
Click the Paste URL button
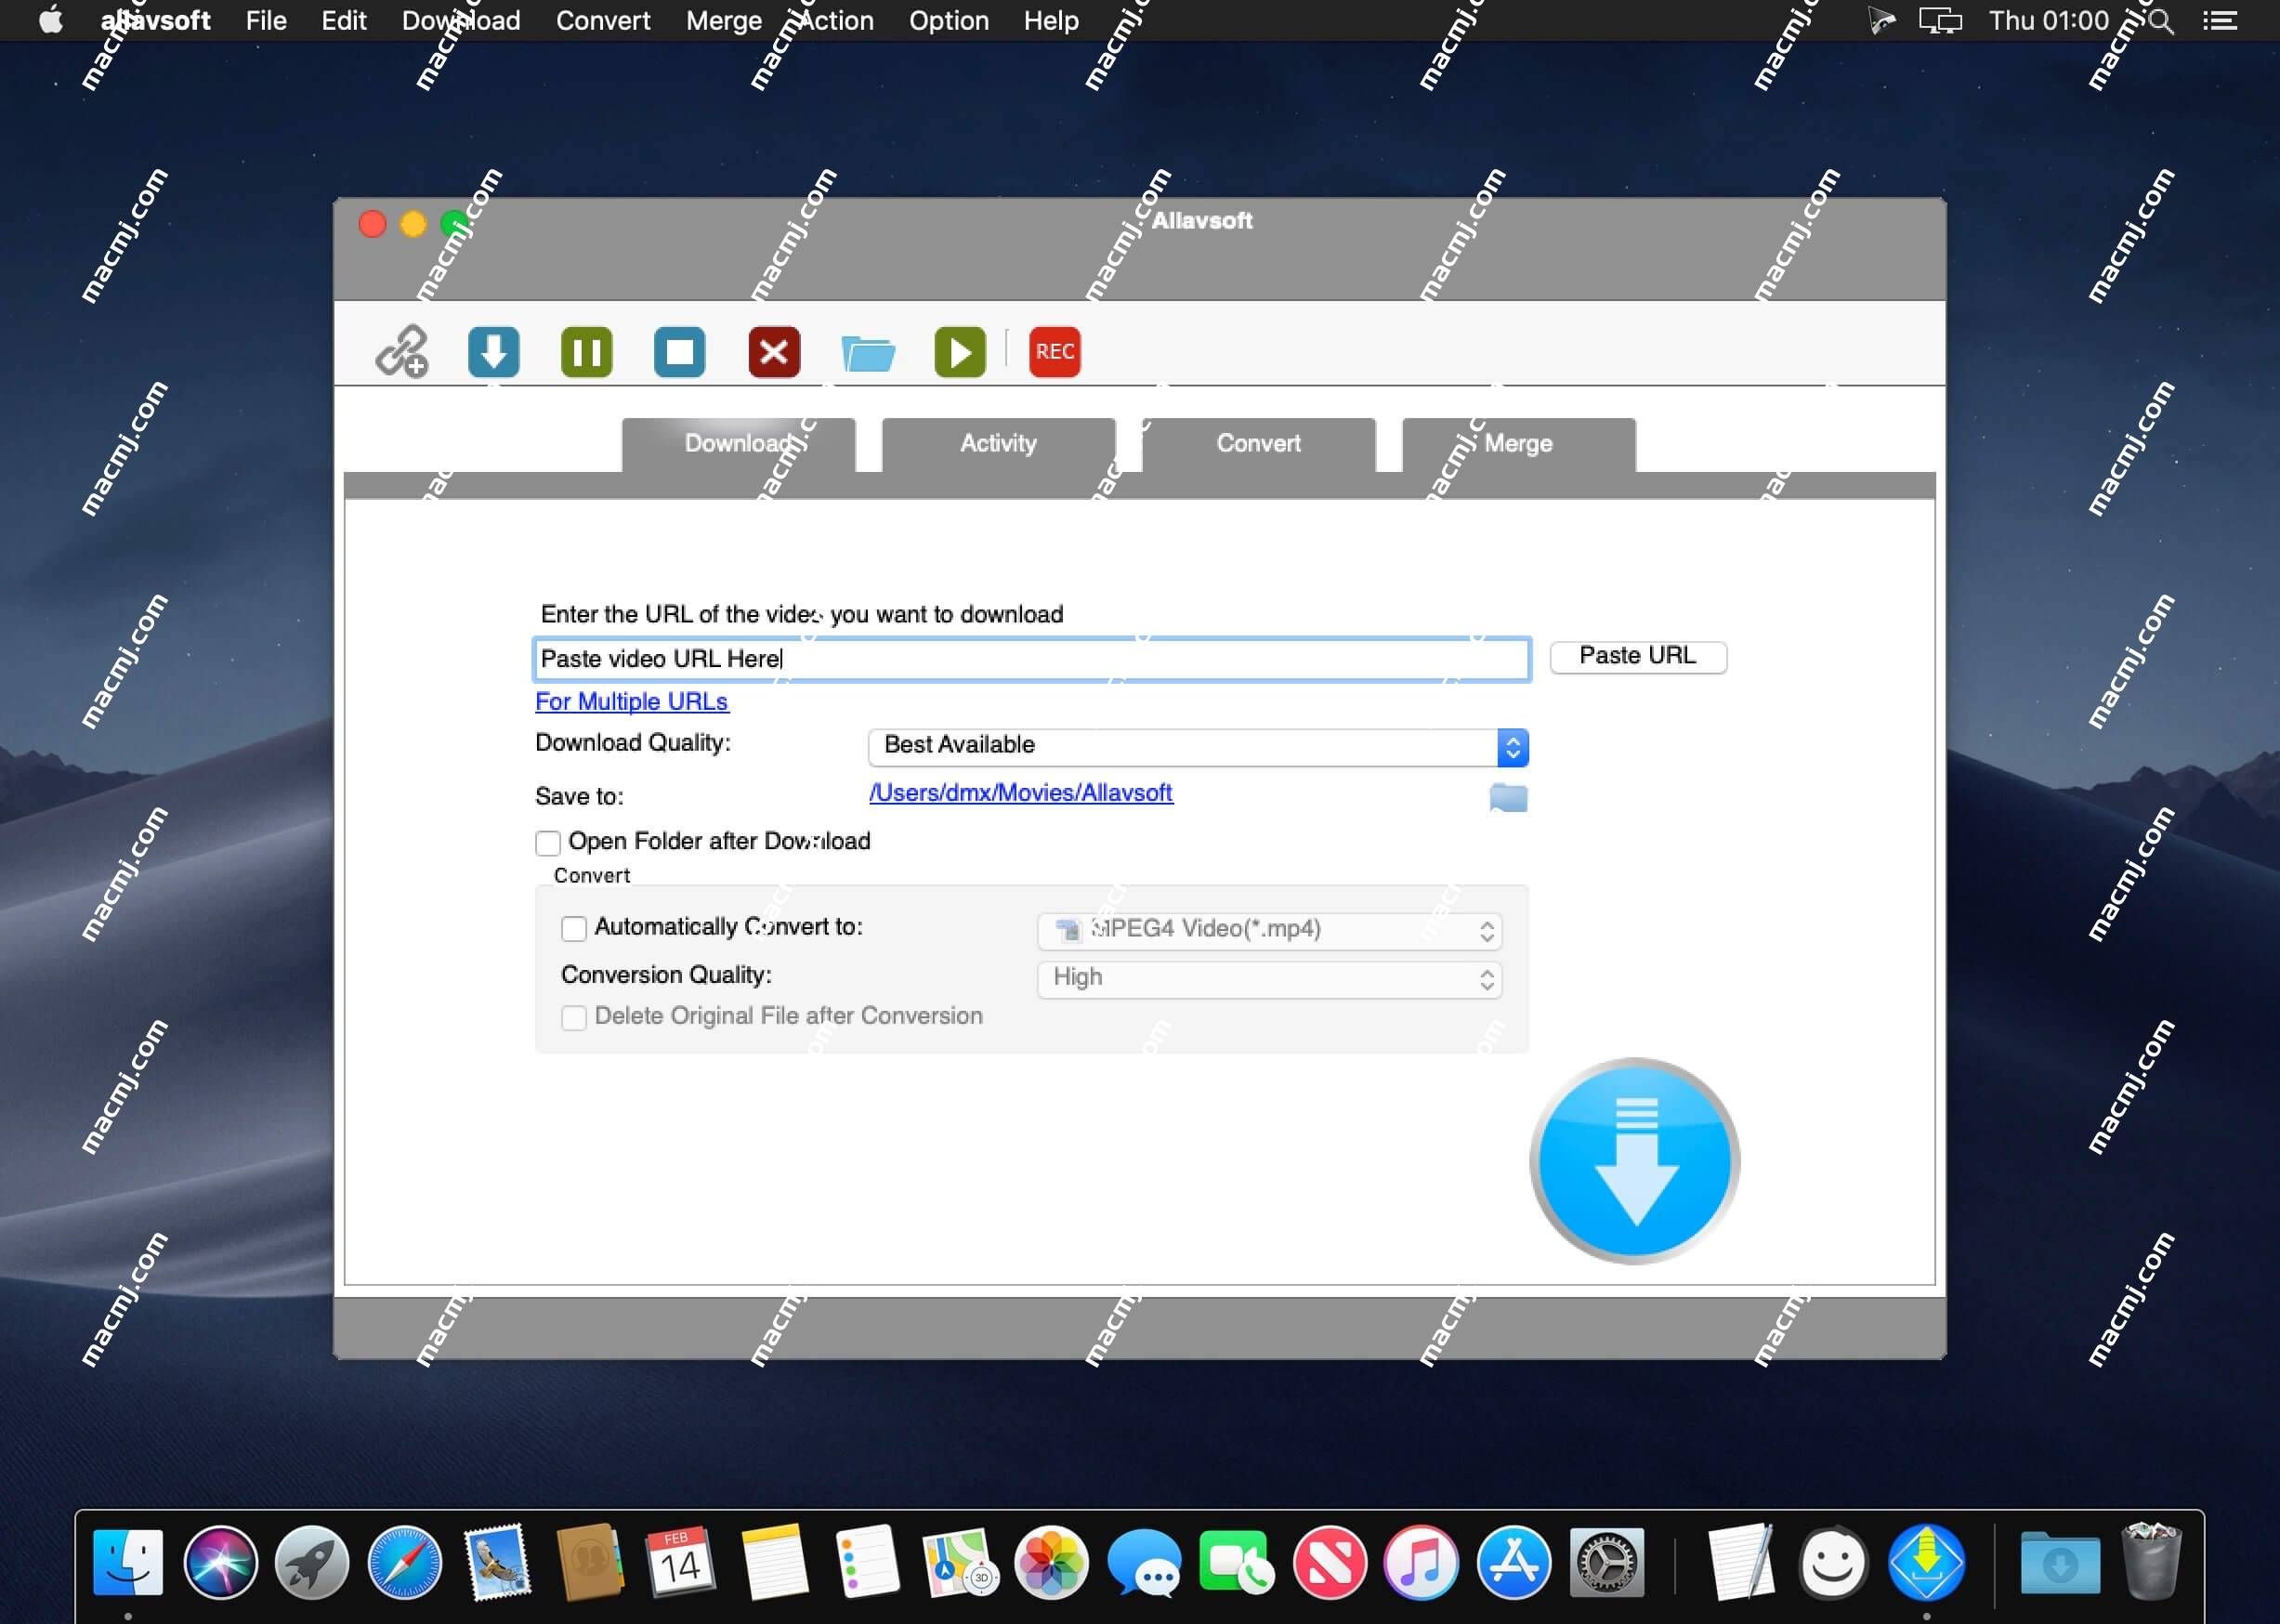click(1637, 654)
